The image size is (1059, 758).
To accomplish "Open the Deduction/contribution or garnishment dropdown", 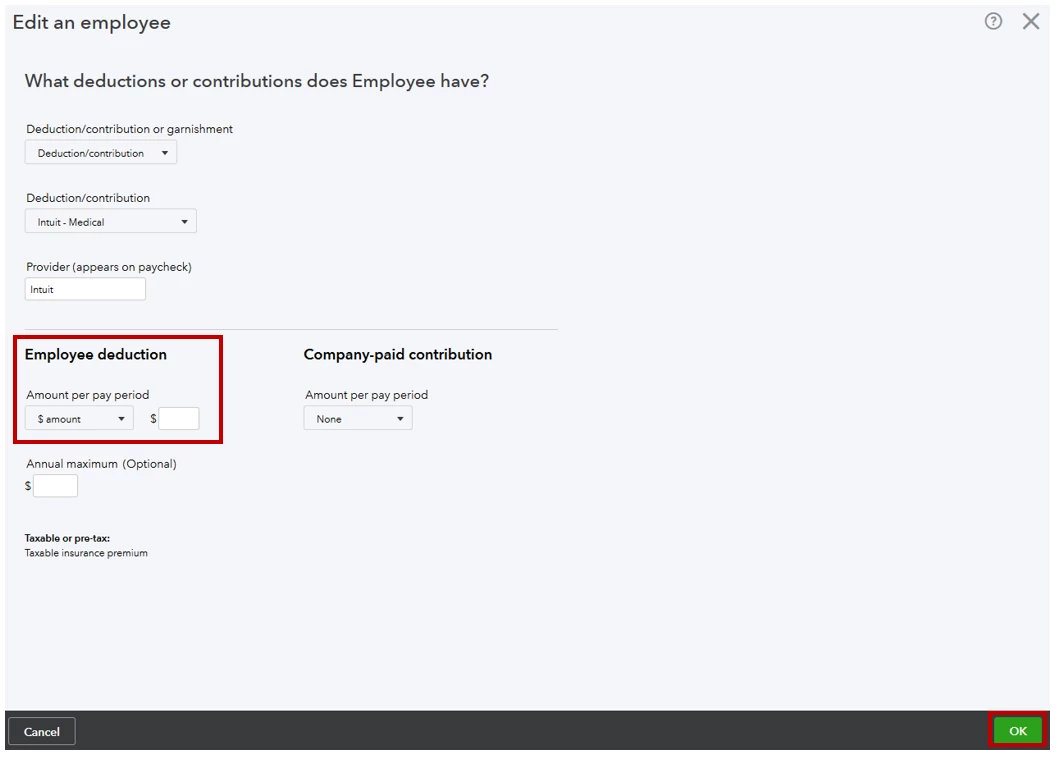I will click(x=101, y=153).
